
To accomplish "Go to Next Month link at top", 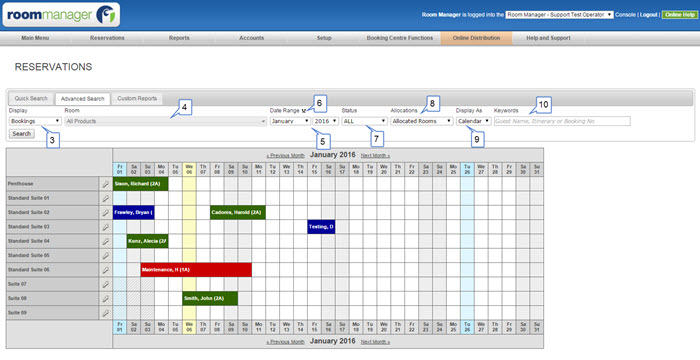I will pyautogui.click(x=375, y=155).
